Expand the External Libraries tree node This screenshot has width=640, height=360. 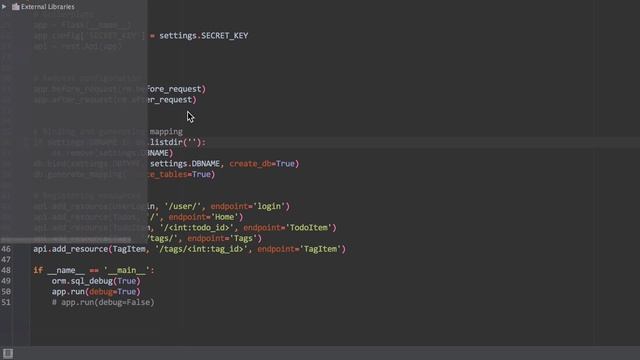[x=4, y=7]
